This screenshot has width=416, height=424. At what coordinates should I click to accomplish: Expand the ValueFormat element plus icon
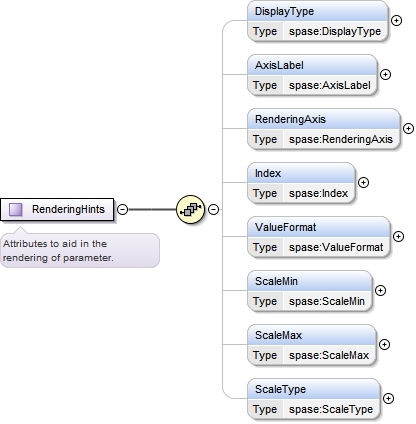click(398, 236)
